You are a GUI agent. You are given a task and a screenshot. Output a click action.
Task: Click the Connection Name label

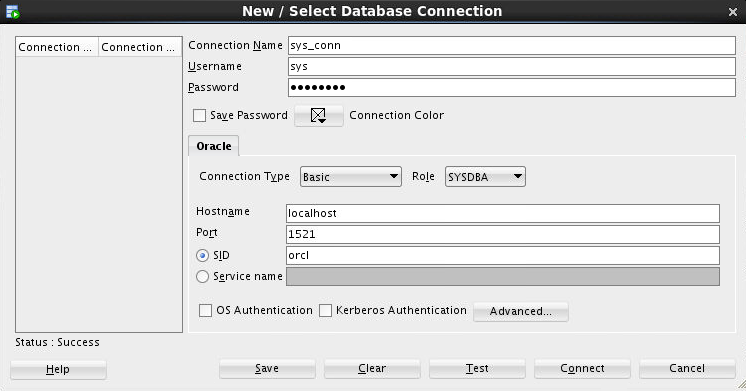tap(236, 46)
